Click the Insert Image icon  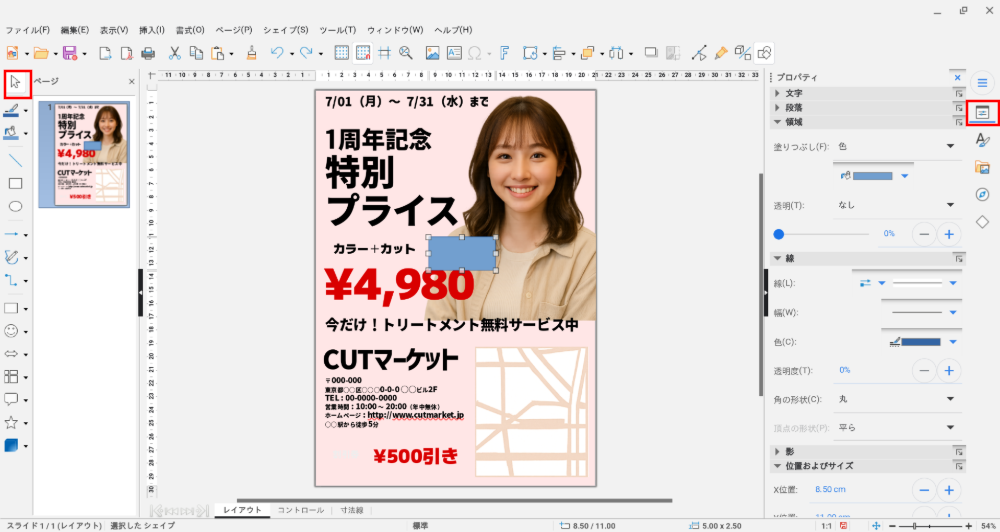432,53
